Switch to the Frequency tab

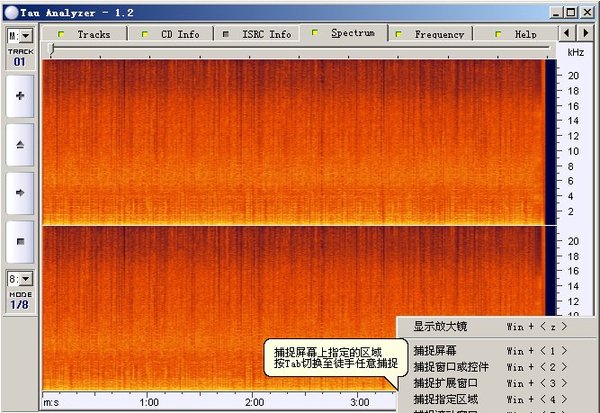pos(430,34)
